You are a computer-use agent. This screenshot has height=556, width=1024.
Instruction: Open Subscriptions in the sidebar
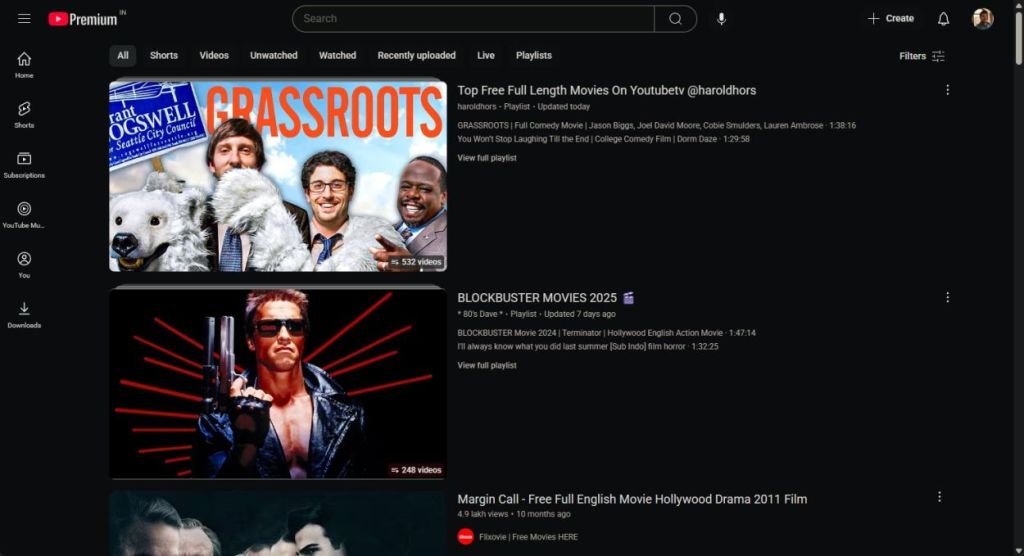coord(24,165)
